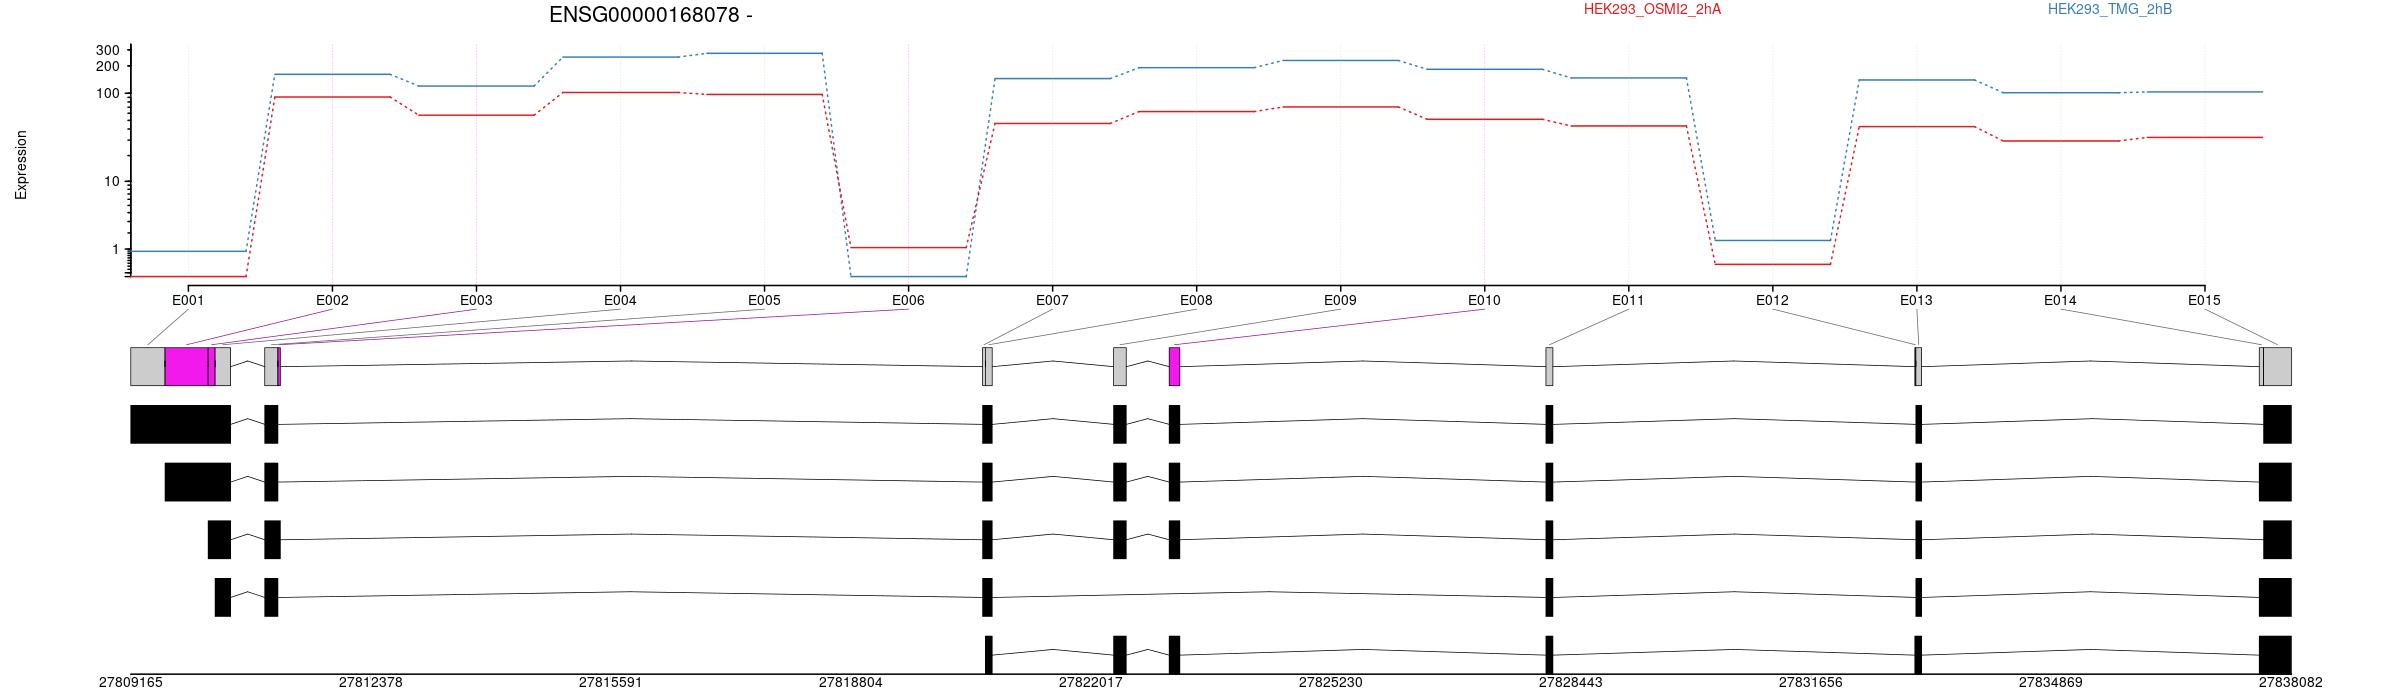Click genomic coordinate 27825230
The width and height of the screenshot is (2400, 700).
(1330, 683)
